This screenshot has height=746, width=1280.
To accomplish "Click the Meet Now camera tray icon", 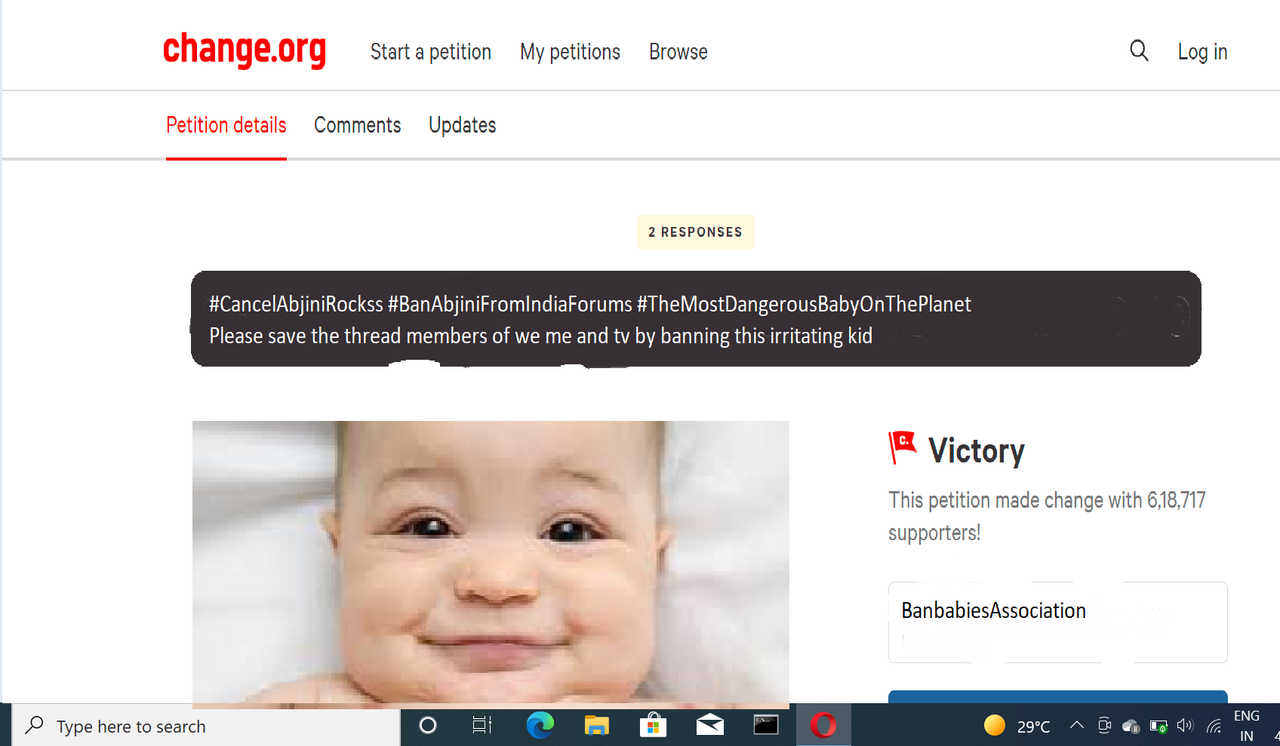I will tap(1104, 726).
